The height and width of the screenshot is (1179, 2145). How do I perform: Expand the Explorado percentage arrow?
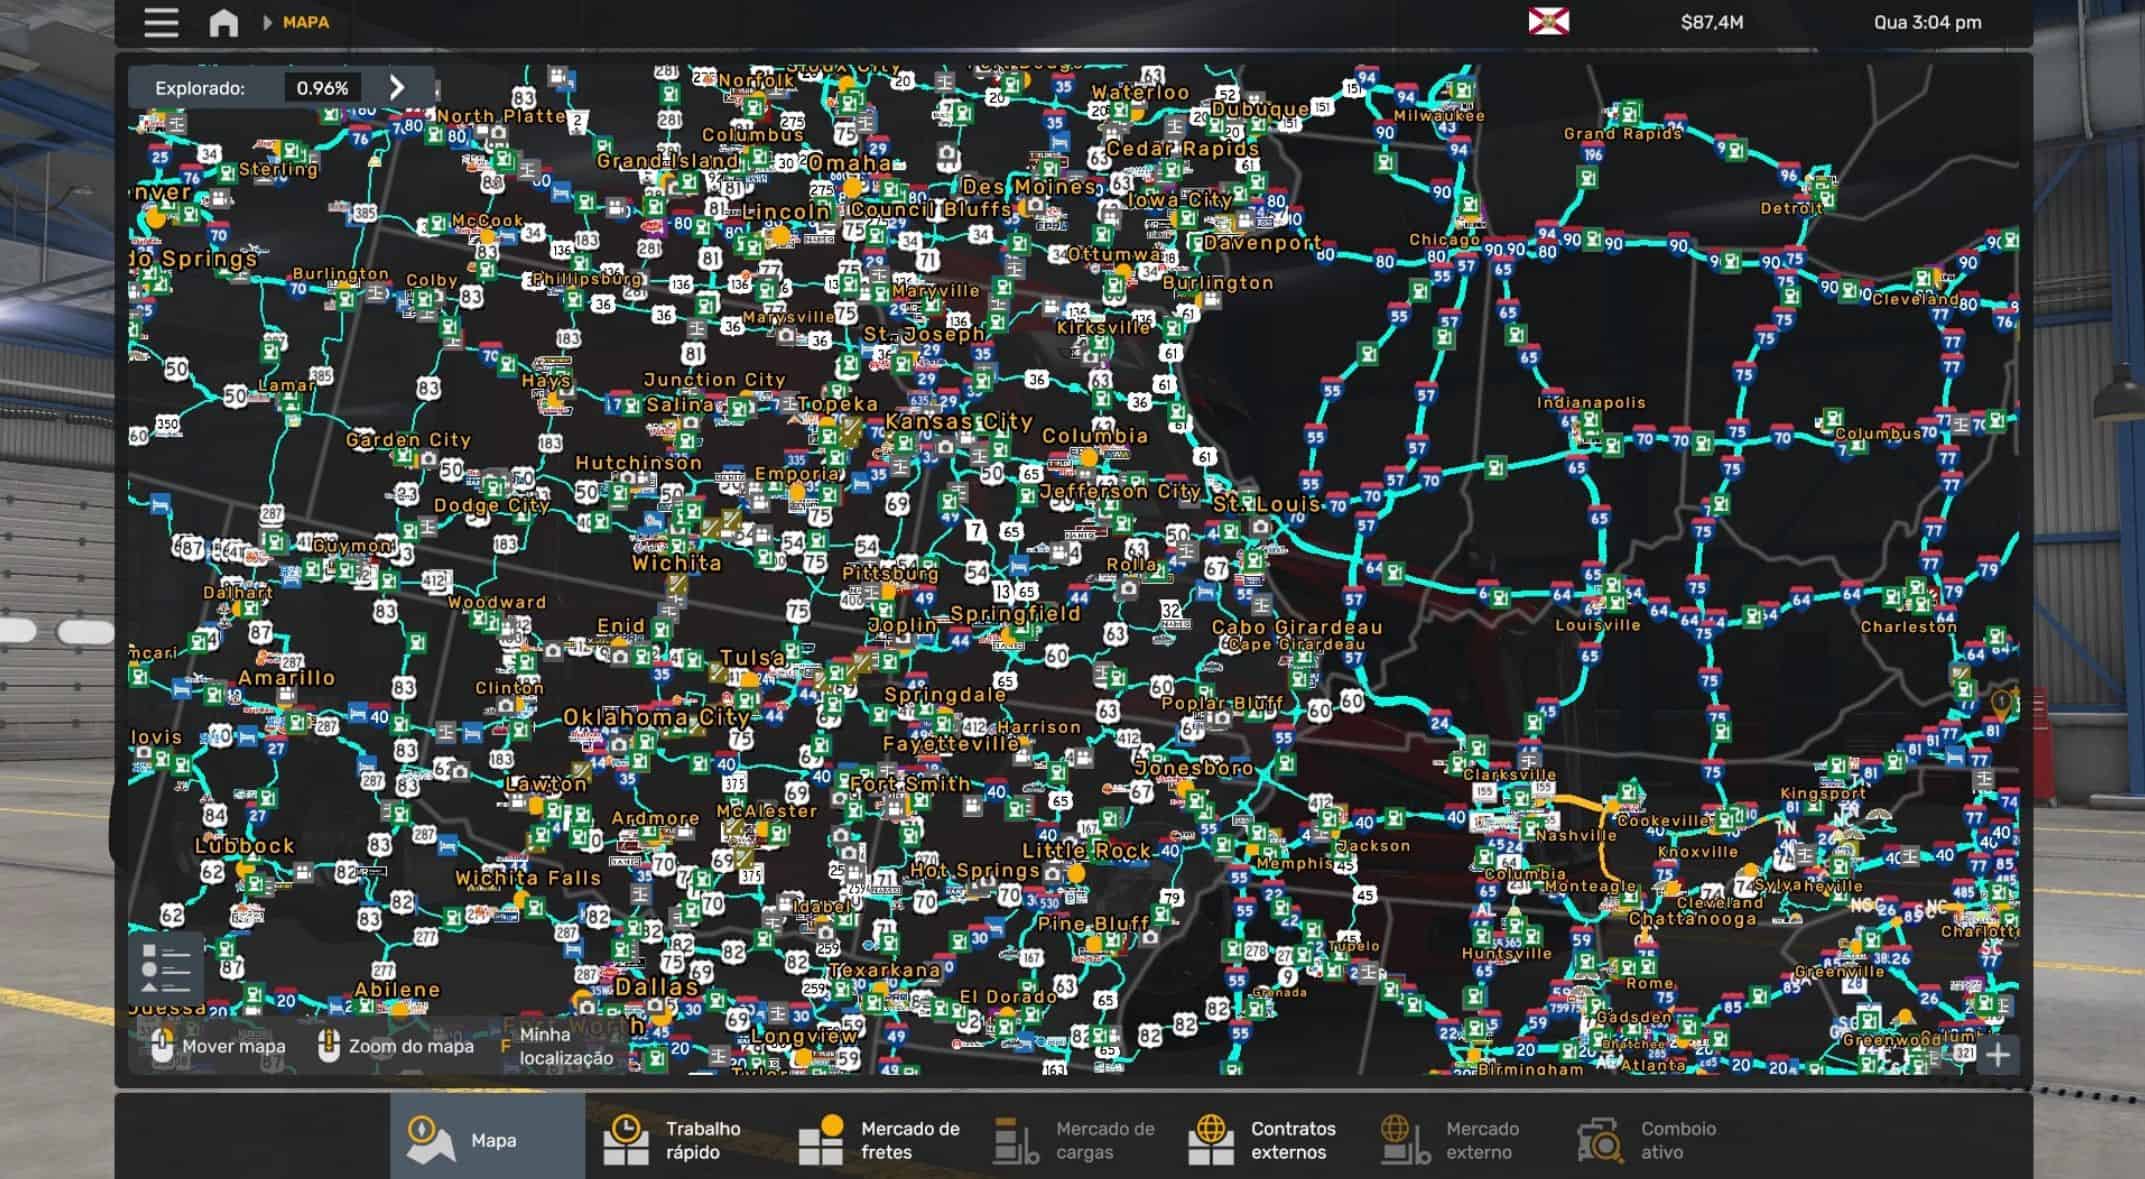tap(397, 88)
